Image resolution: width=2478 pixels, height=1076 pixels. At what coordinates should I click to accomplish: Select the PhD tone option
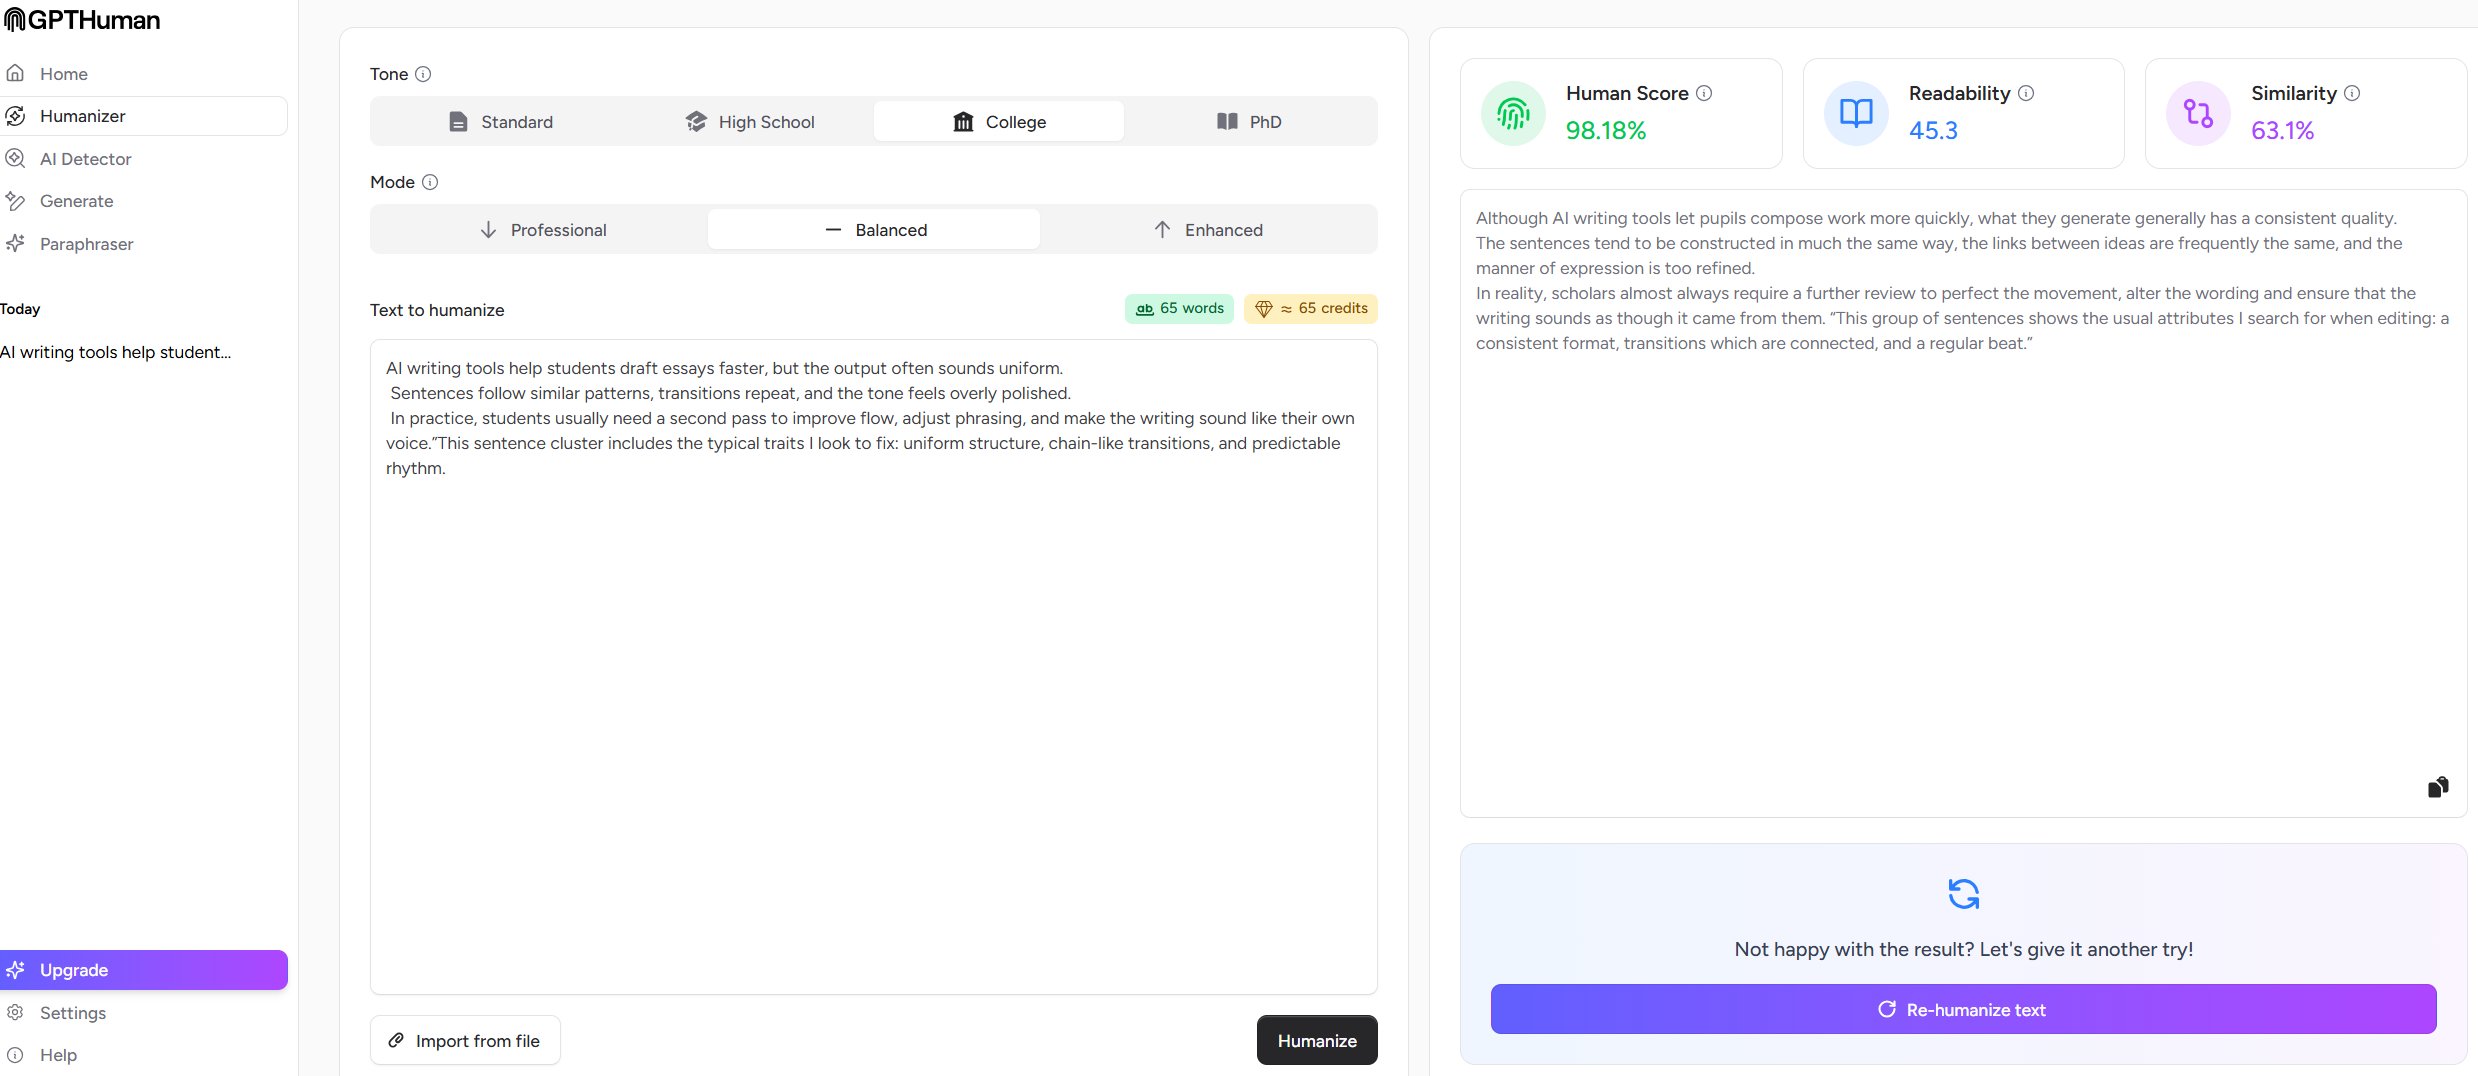pyautogui.click(x=1249, y=122)
